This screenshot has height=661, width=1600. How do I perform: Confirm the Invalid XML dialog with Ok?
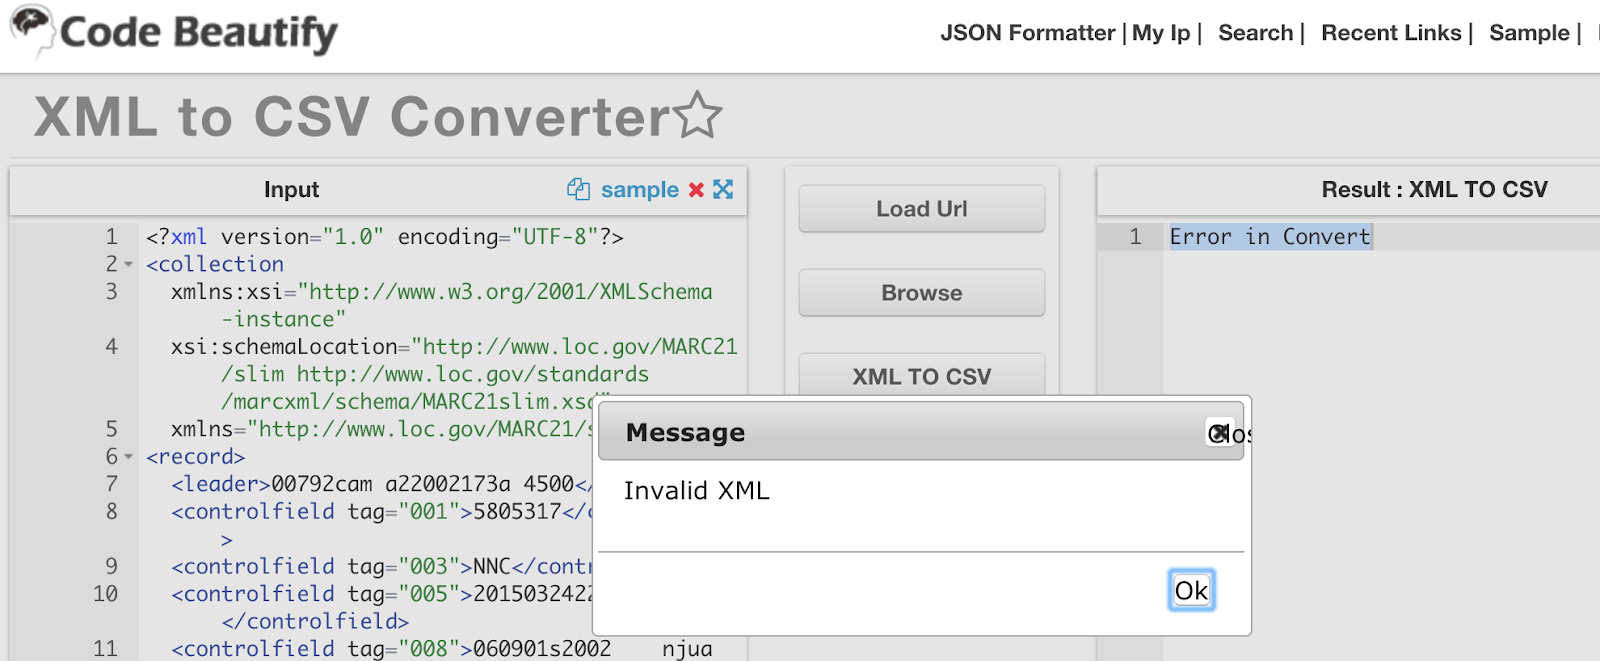(1192, 591)
